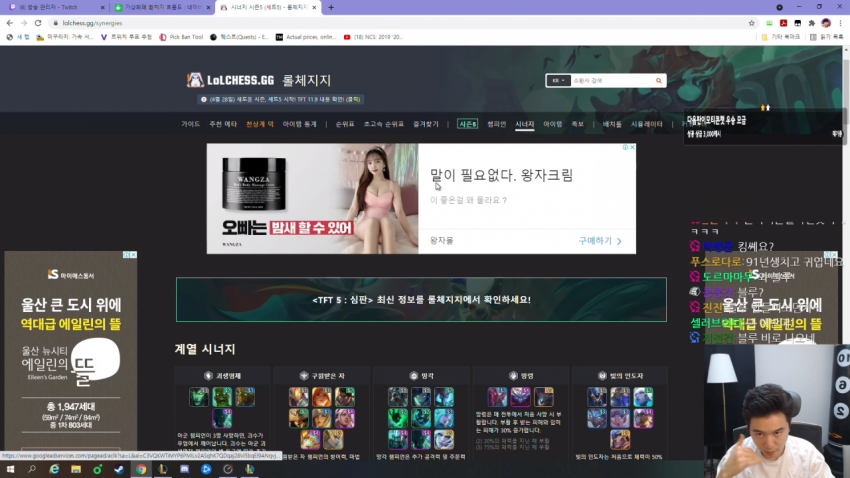This screenshot has height=478, width=850.
Task: Open the 초고속 순위표 menu item
Action: (383, 124)
